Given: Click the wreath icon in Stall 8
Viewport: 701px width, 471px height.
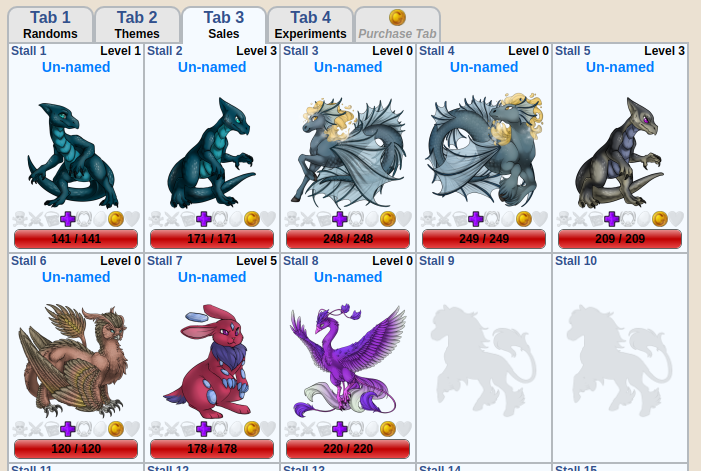Looking at the screenshot, I should coord(355,429).
